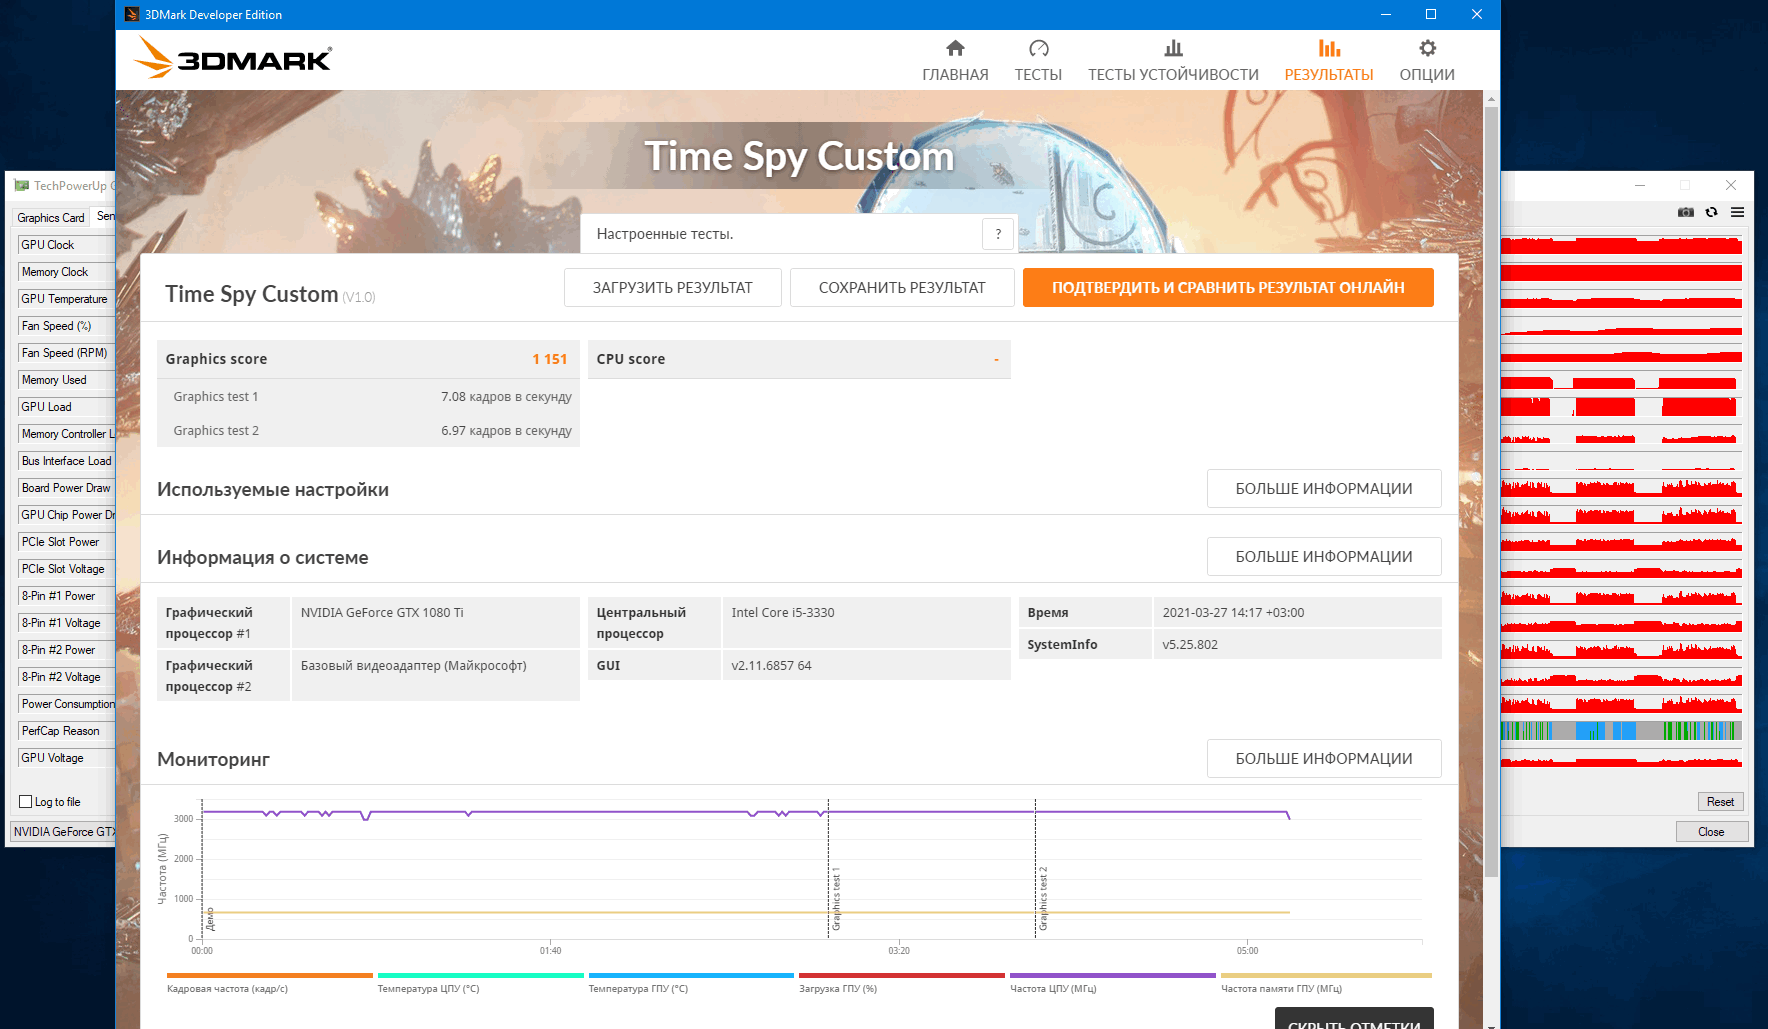Click Fan Speed (RPM) sensor label in GPU-Z

click(64, 353)
